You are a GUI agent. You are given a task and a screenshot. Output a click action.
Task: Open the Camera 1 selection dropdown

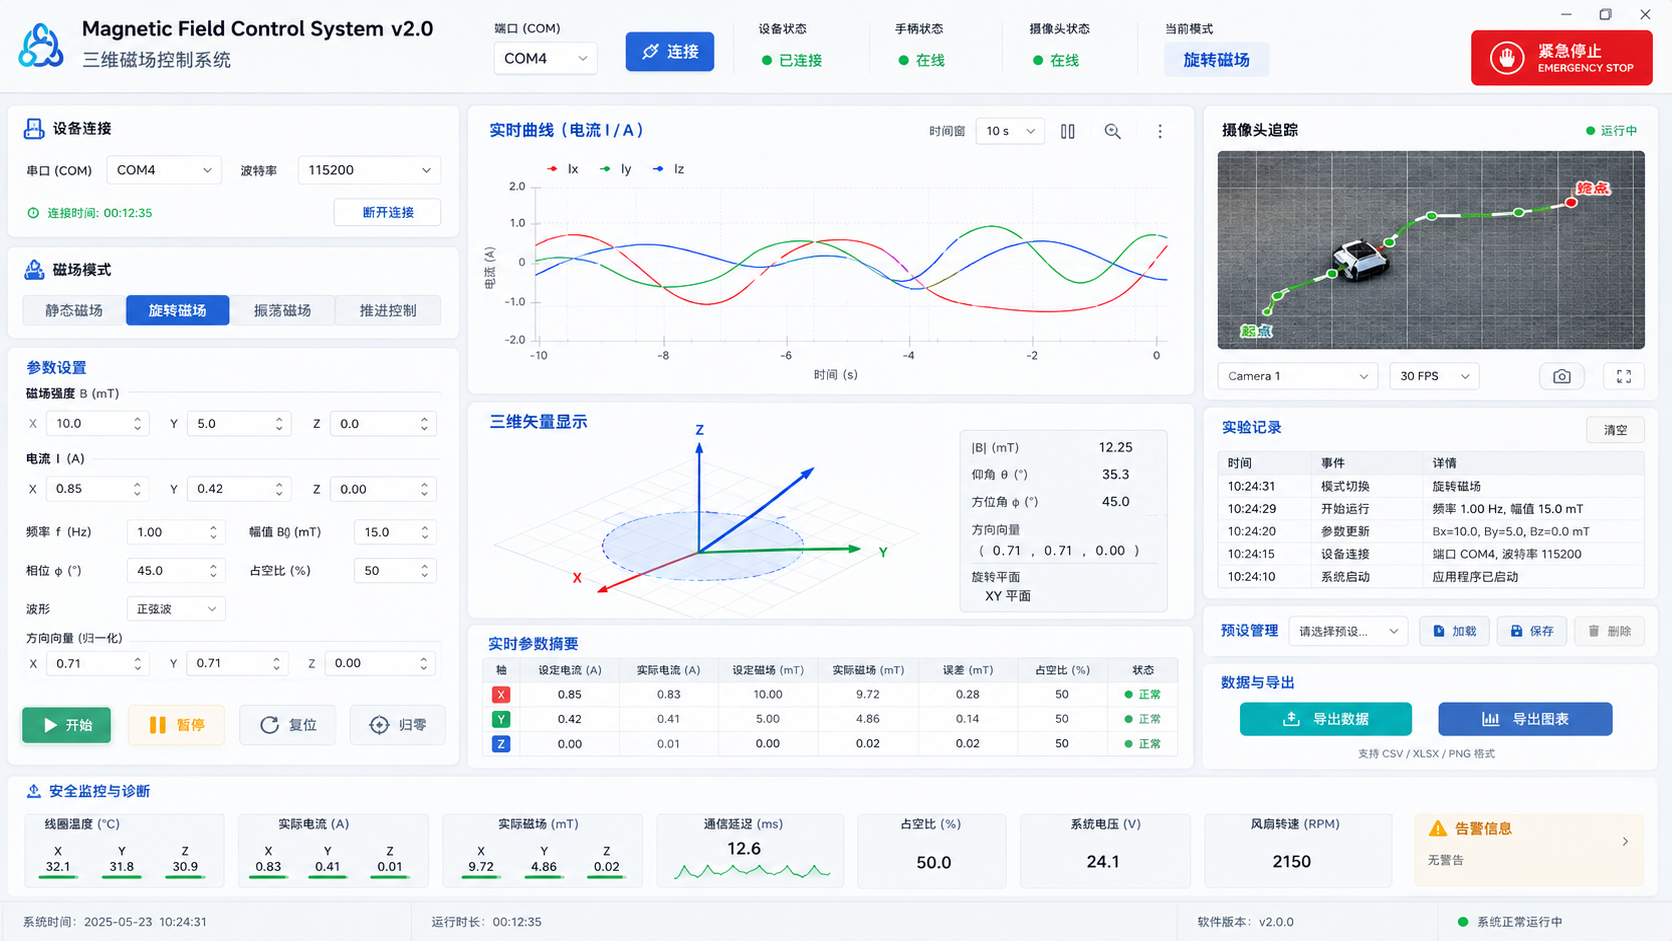(1297, 376)
